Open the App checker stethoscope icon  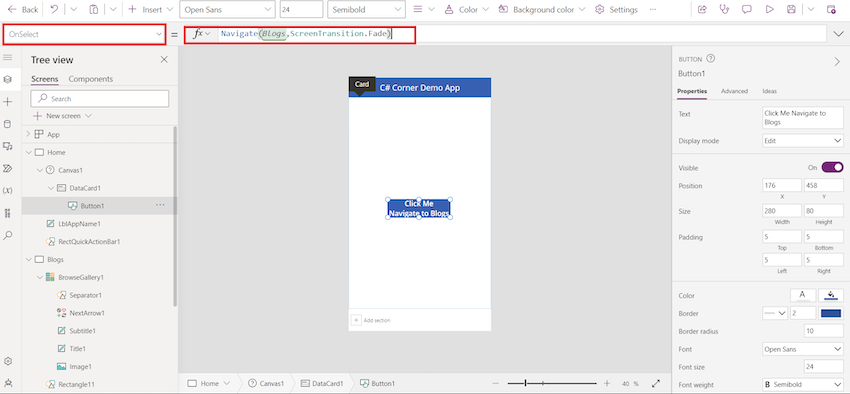(x=724, y=10)
